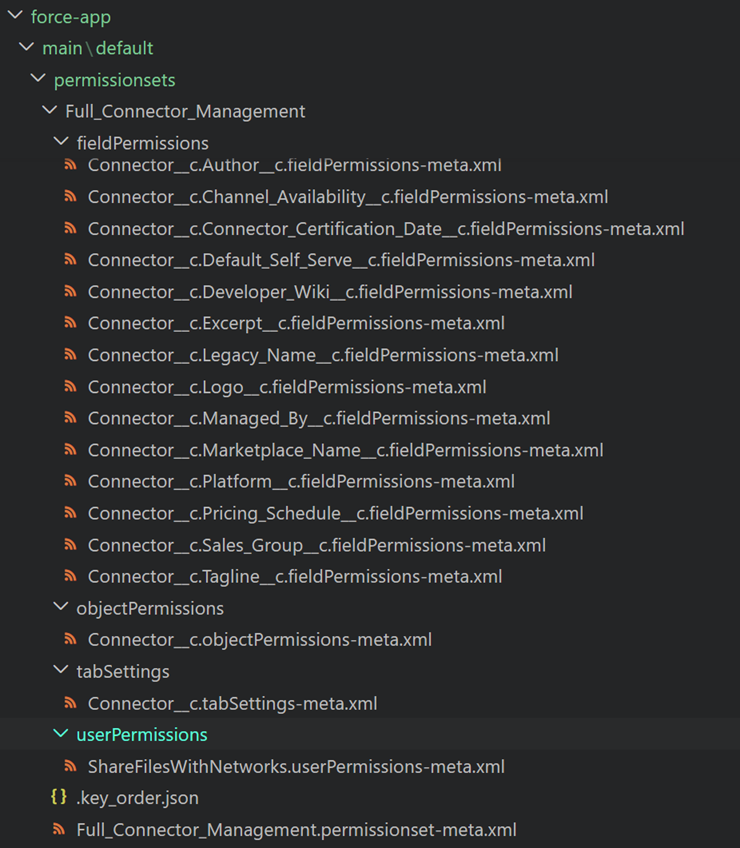Image resolution: width=740 pixels, height=848 pixels.
Task: Collapse the main\default folder chevron
Action: [x=27, y=47]
